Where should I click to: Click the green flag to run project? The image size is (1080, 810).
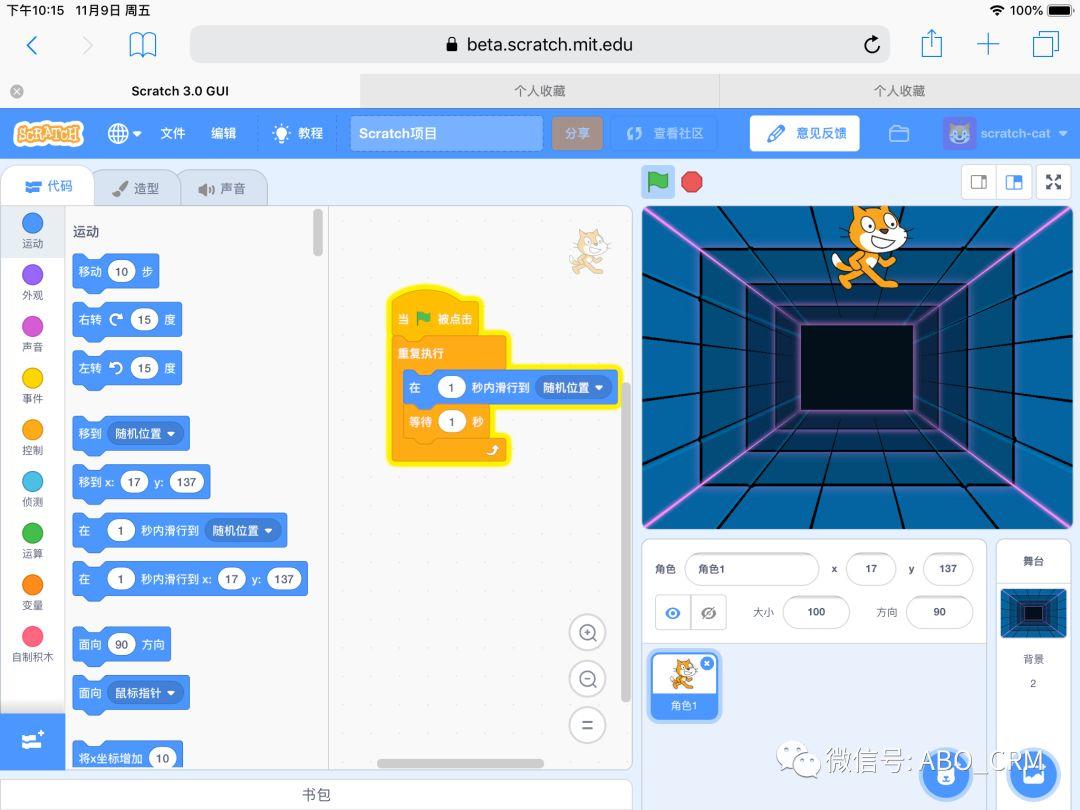(658, 182)
